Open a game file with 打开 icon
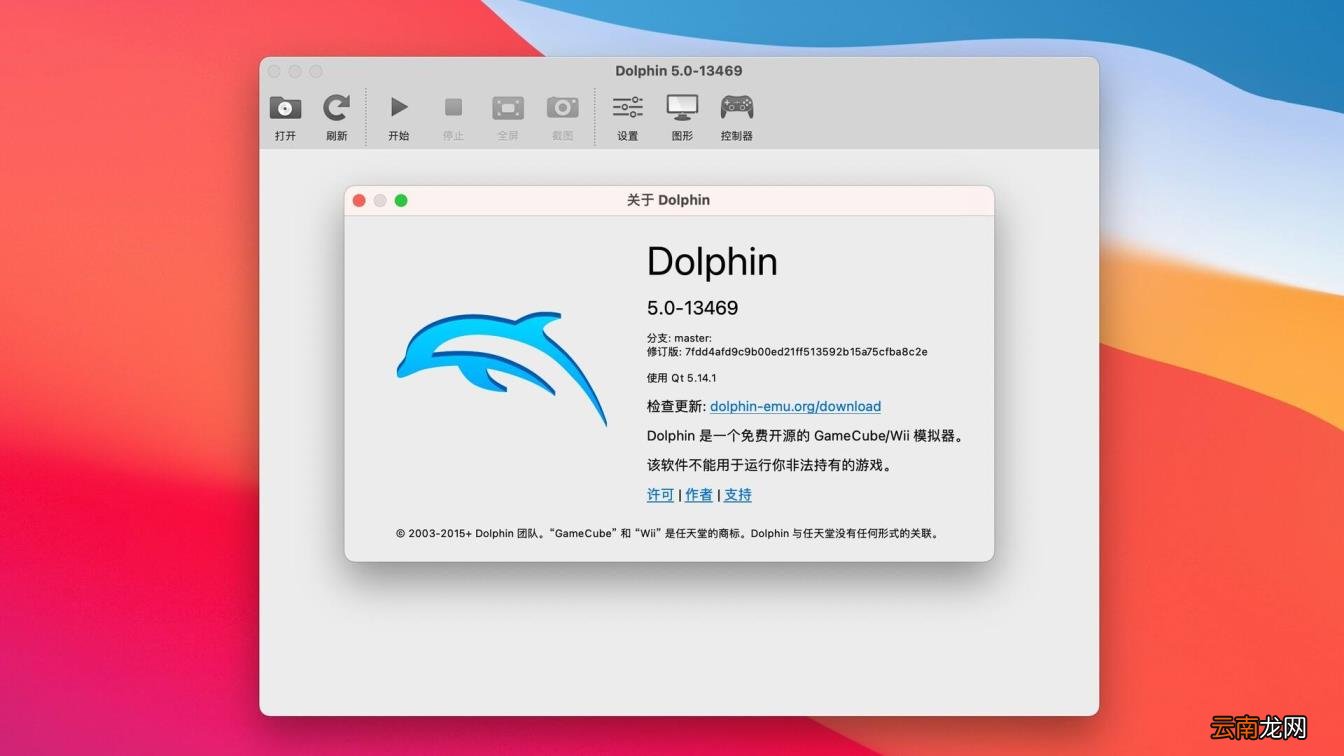This screenshot has height=756, width=1344. (x=285, y=108)
